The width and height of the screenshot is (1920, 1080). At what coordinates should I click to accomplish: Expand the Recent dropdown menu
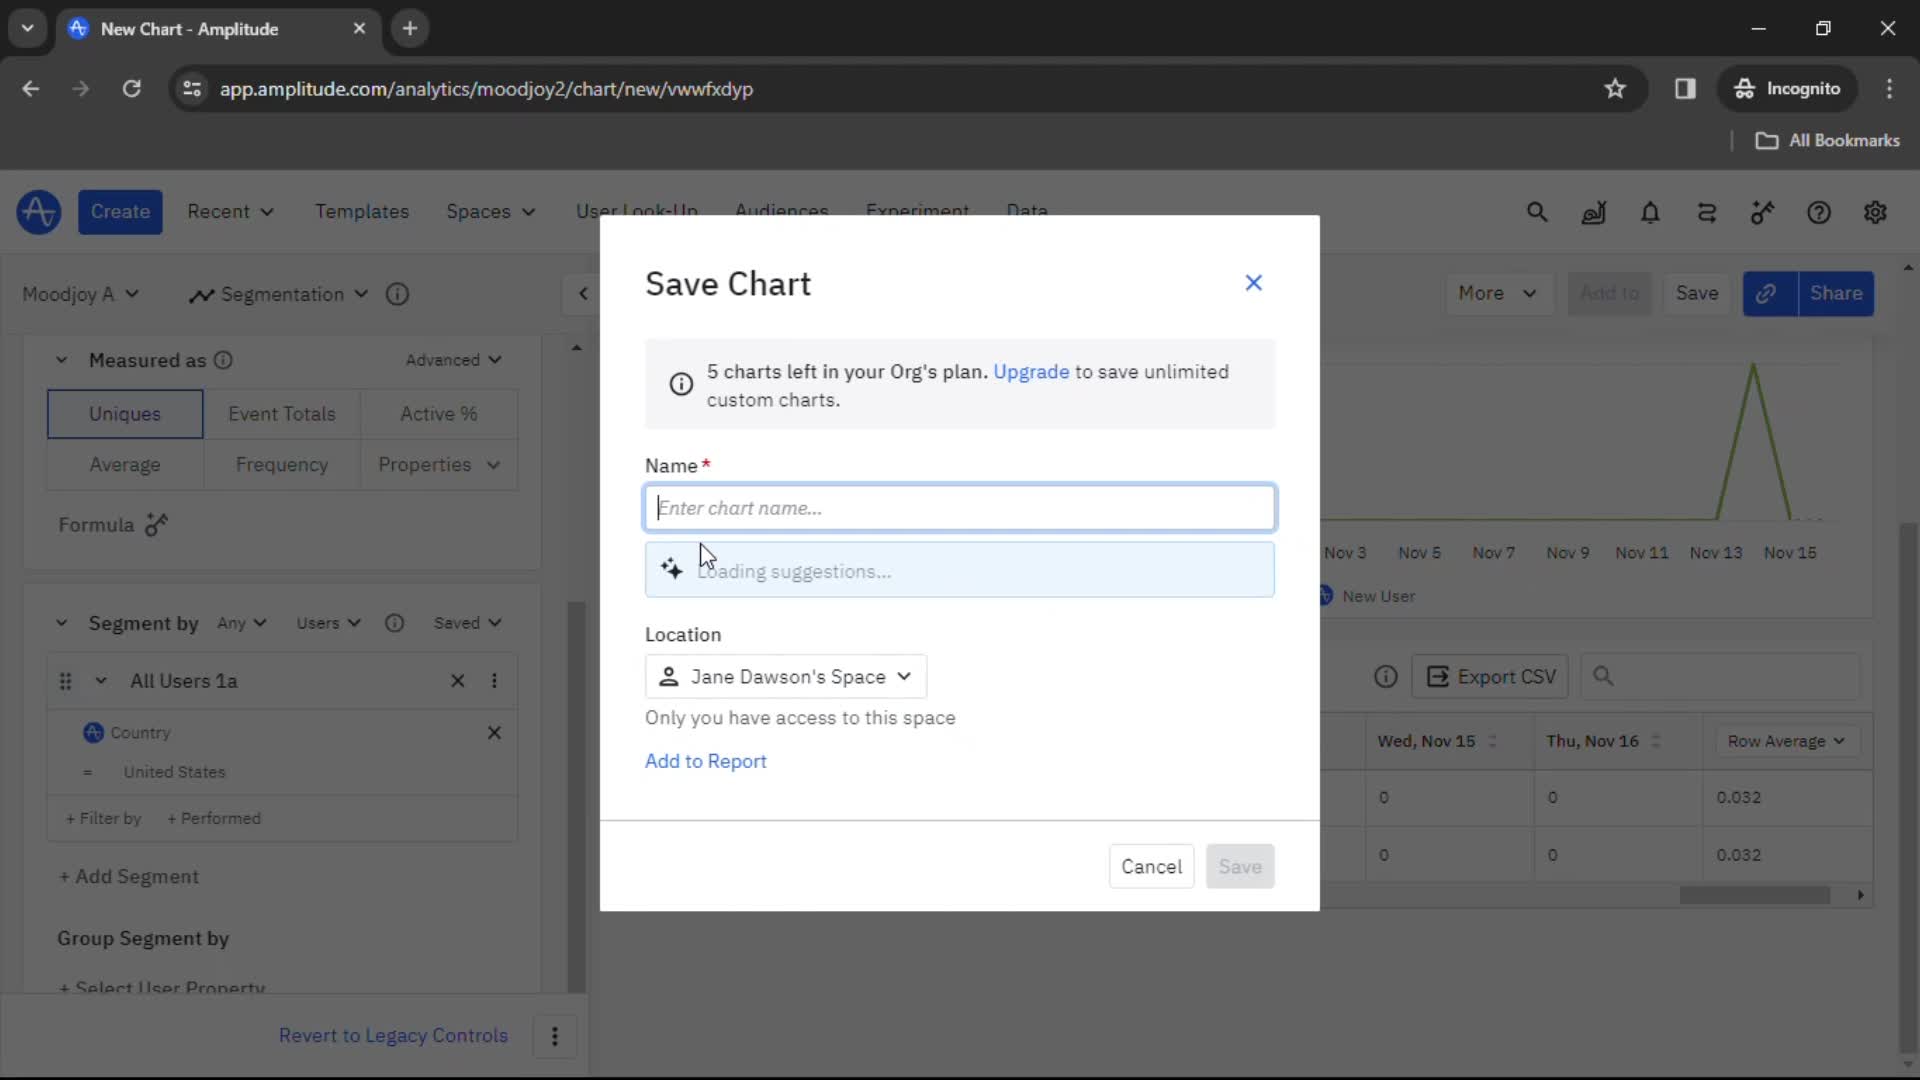coord(228,211)
